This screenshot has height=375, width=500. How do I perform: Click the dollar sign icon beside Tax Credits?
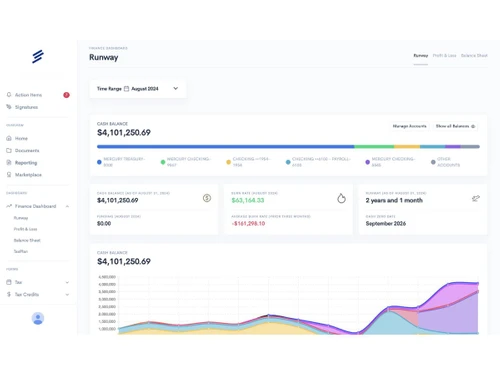coord(9,294)
